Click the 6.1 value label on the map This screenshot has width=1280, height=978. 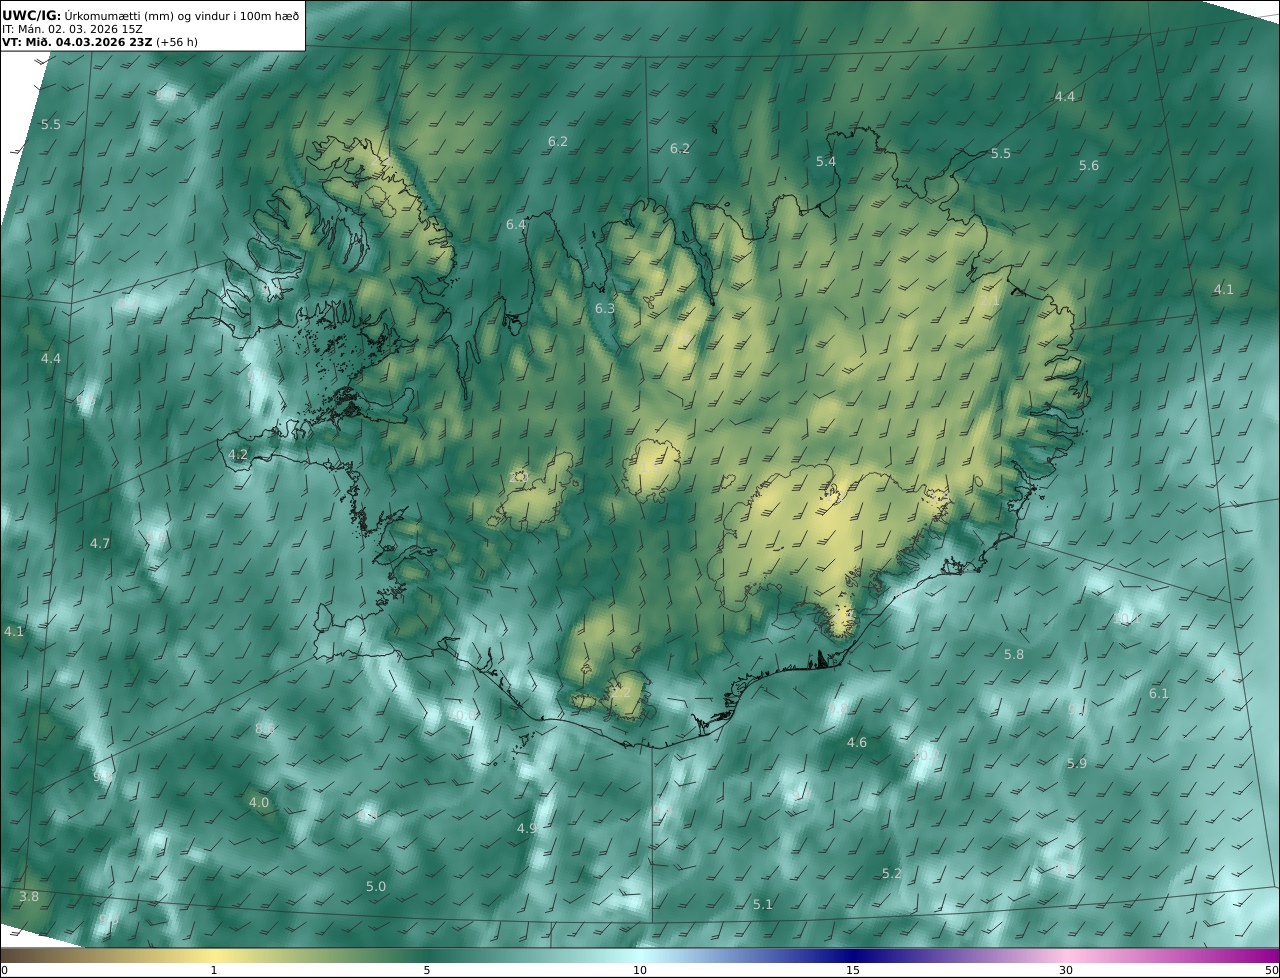[x=1159, y=693]
